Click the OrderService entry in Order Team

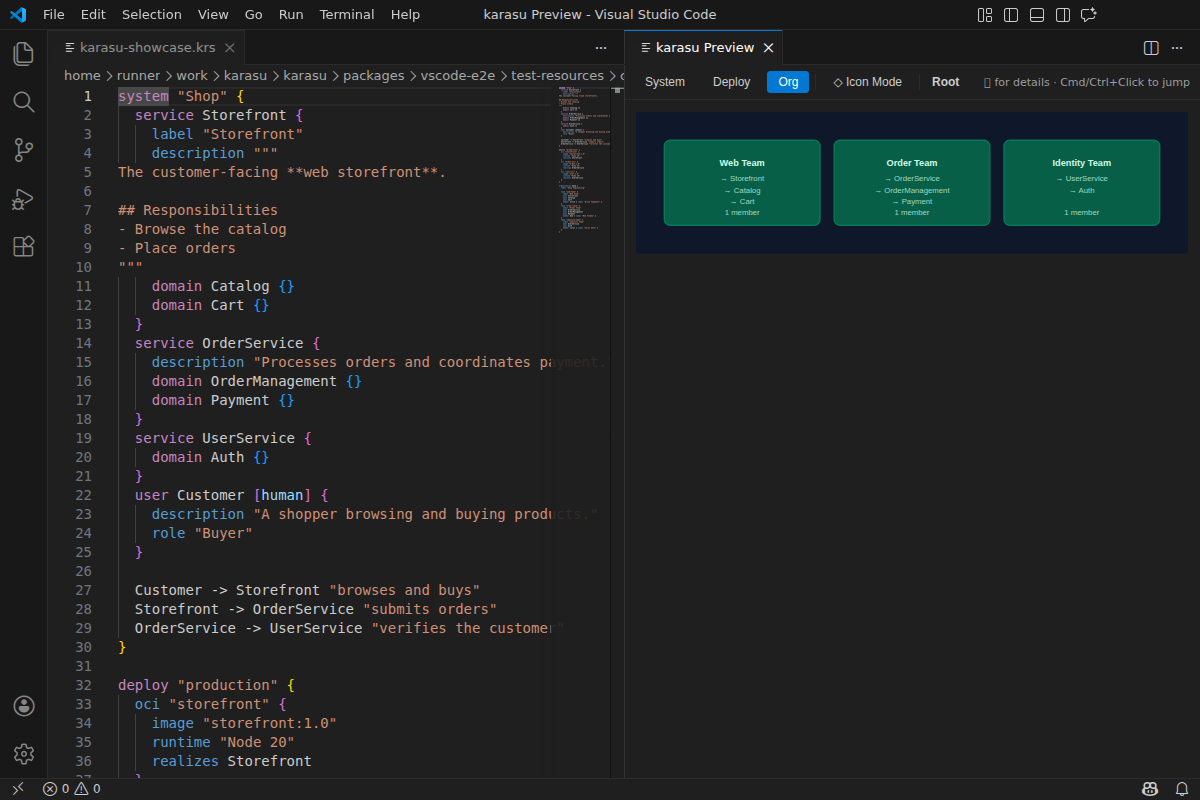coord(912,178)
